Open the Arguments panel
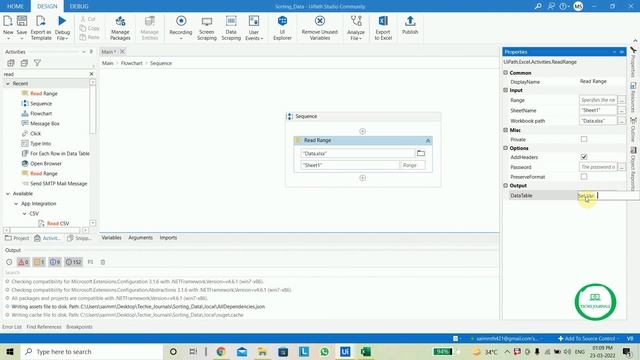 [x=140, y=238]
